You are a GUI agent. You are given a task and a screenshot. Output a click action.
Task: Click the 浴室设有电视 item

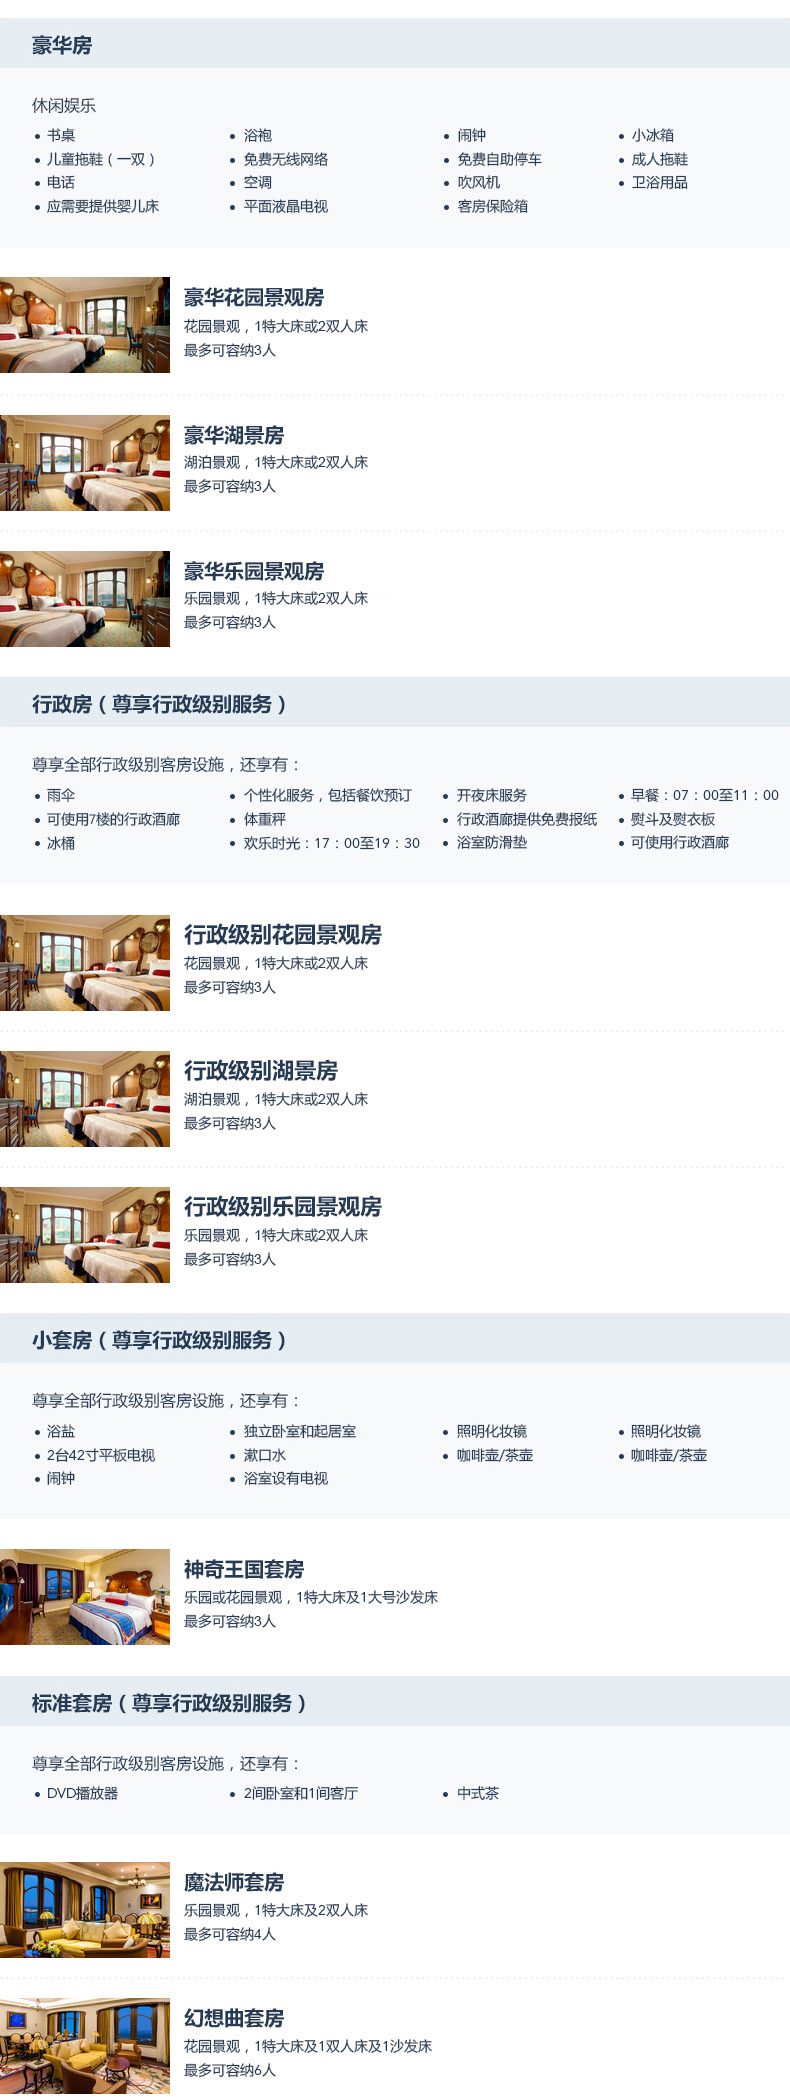(x=286, y=1478)
